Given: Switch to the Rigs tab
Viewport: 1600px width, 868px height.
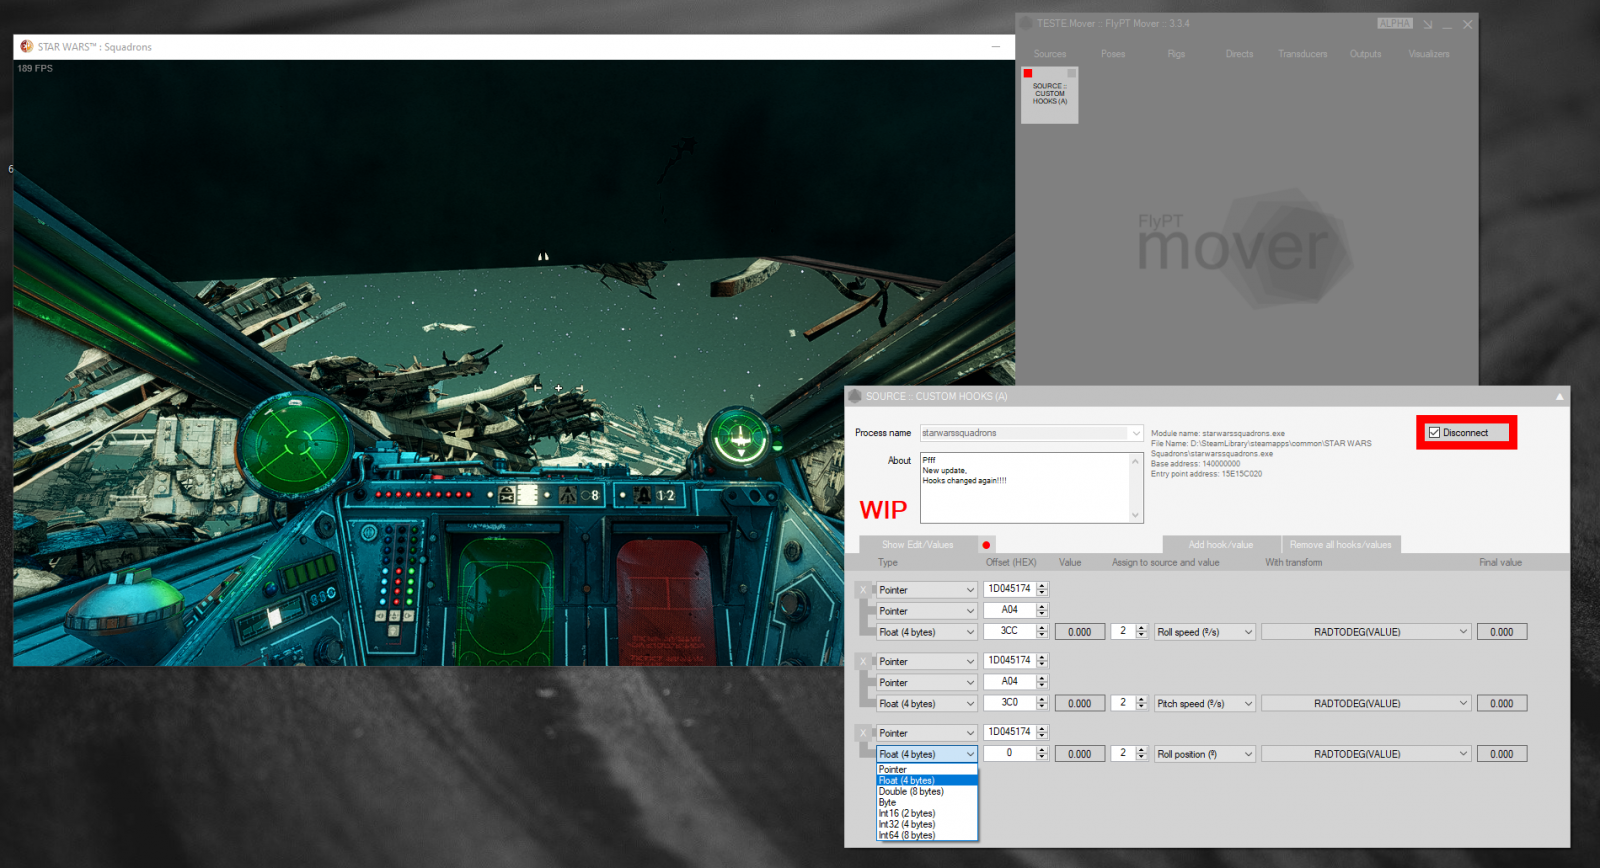Looking at the screenshot, I should click(1176, 54).
